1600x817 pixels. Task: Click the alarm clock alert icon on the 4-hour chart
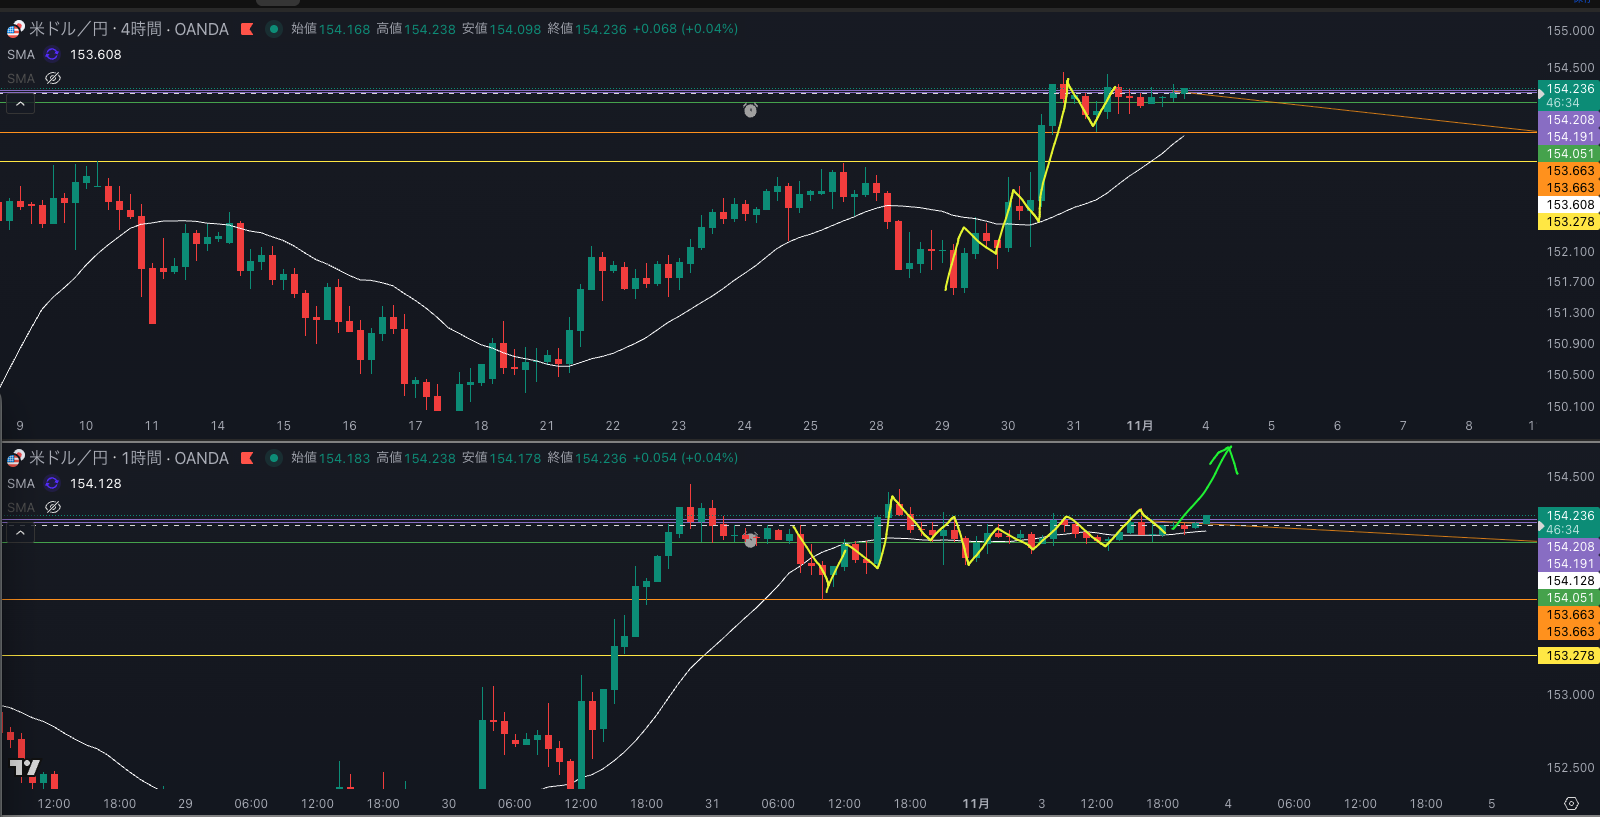pyautogui.click(x=750, y=110)
